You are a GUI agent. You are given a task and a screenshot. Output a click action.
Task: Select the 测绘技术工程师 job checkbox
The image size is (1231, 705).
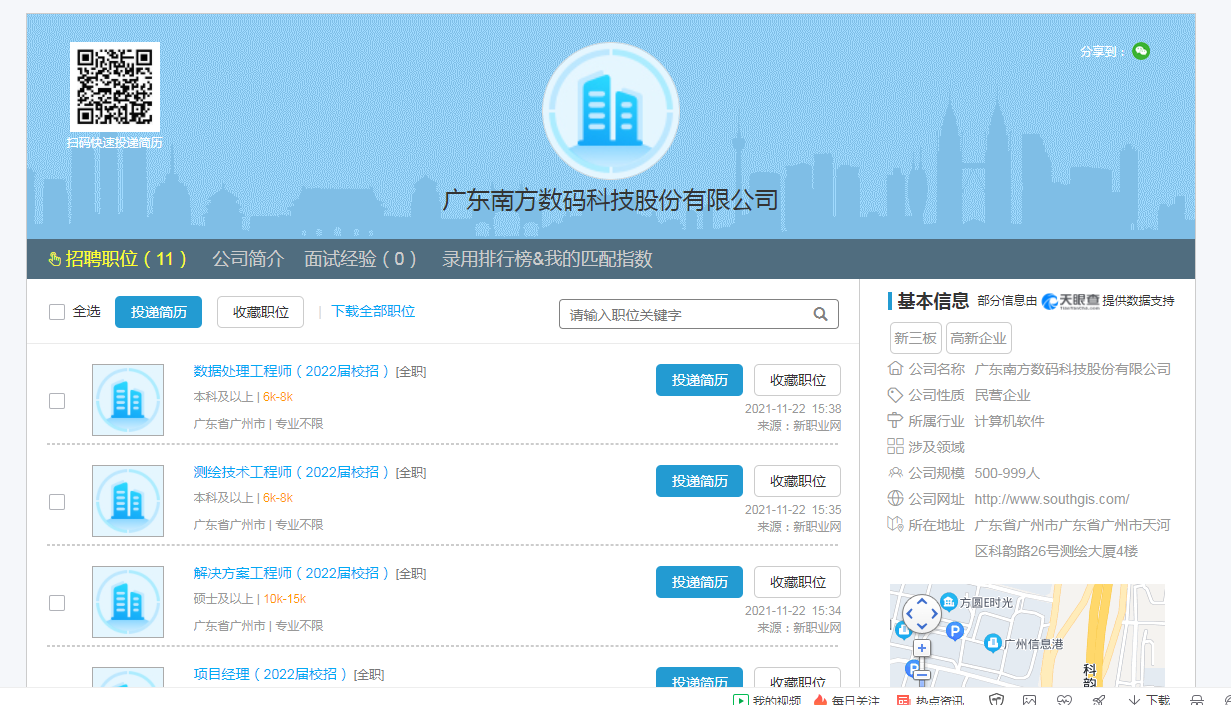coord(57,502)
